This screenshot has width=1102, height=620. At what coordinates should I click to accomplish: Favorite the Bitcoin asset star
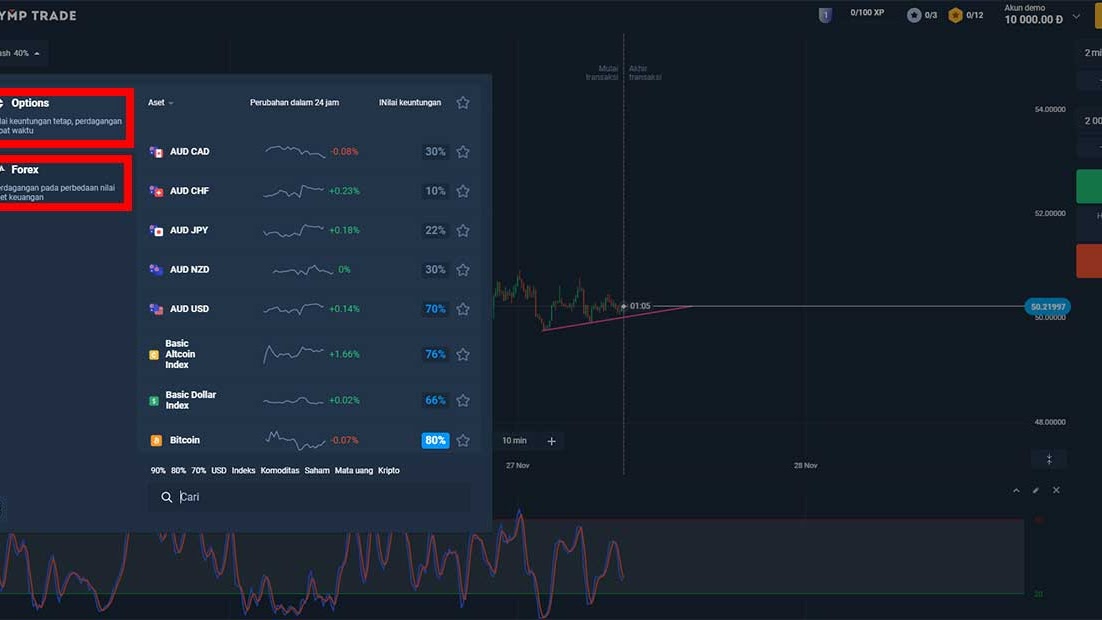(462, 440)
